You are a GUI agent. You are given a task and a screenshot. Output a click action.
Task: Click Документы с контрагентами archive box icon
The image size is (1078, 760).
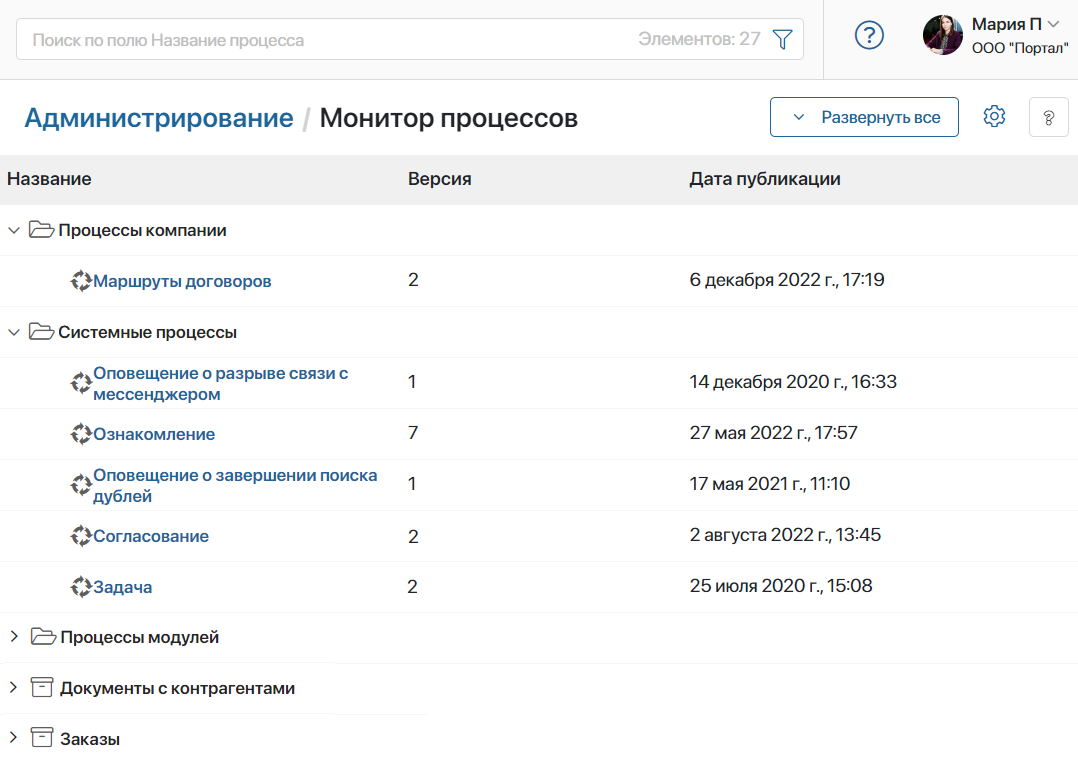pos(42,687)
